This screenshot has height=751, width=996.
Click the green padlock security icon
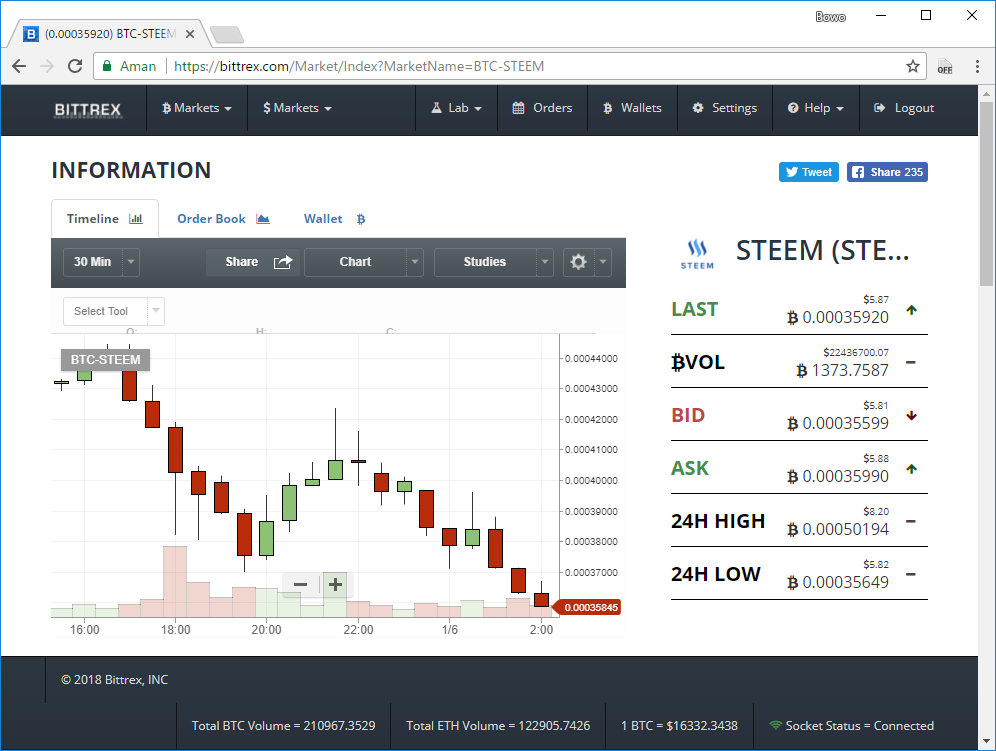pos(107,66)
